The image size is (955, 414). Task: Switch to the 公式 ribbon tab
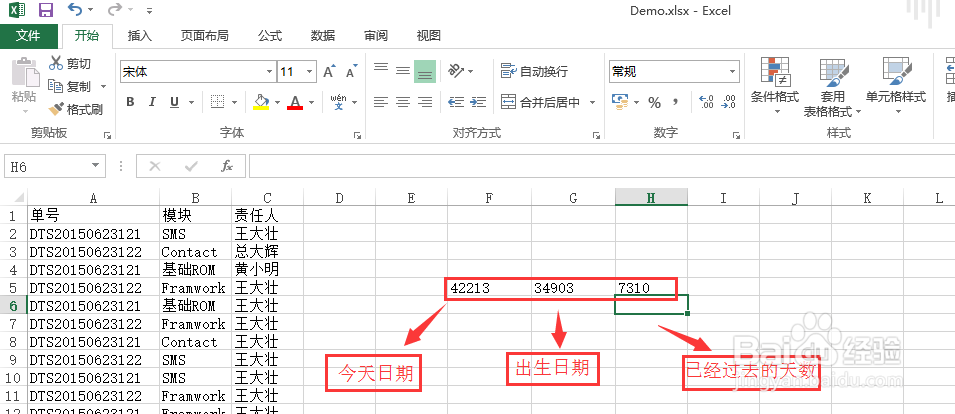click(270, 36)
